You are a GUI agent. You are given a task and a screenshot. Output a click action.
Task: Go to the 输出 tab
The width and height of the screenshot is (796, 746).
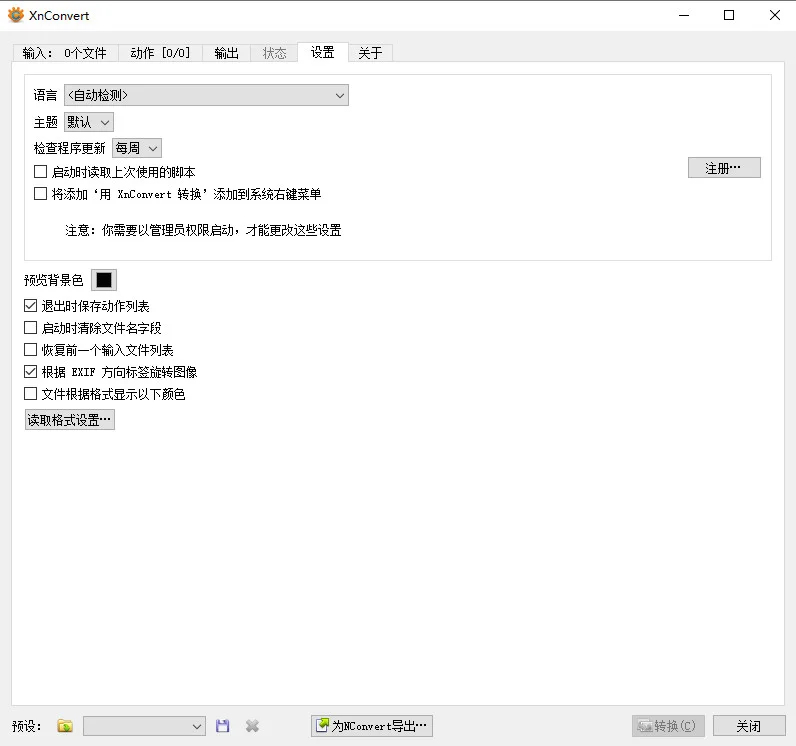pyautogui.click(x=226, y=53)
